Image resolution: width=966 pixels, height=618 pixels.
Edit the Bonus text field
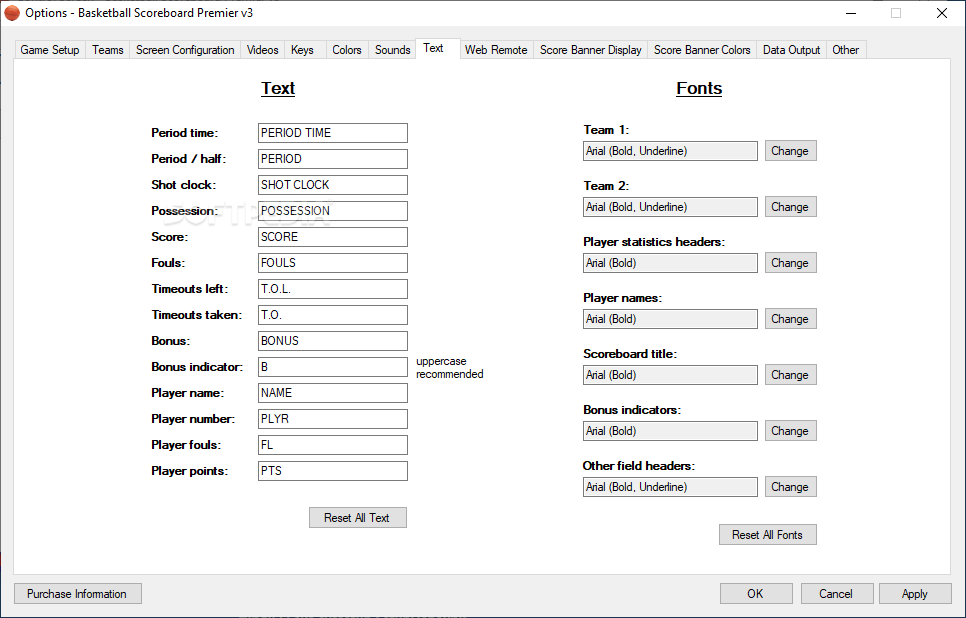click(x=333, y=341)
